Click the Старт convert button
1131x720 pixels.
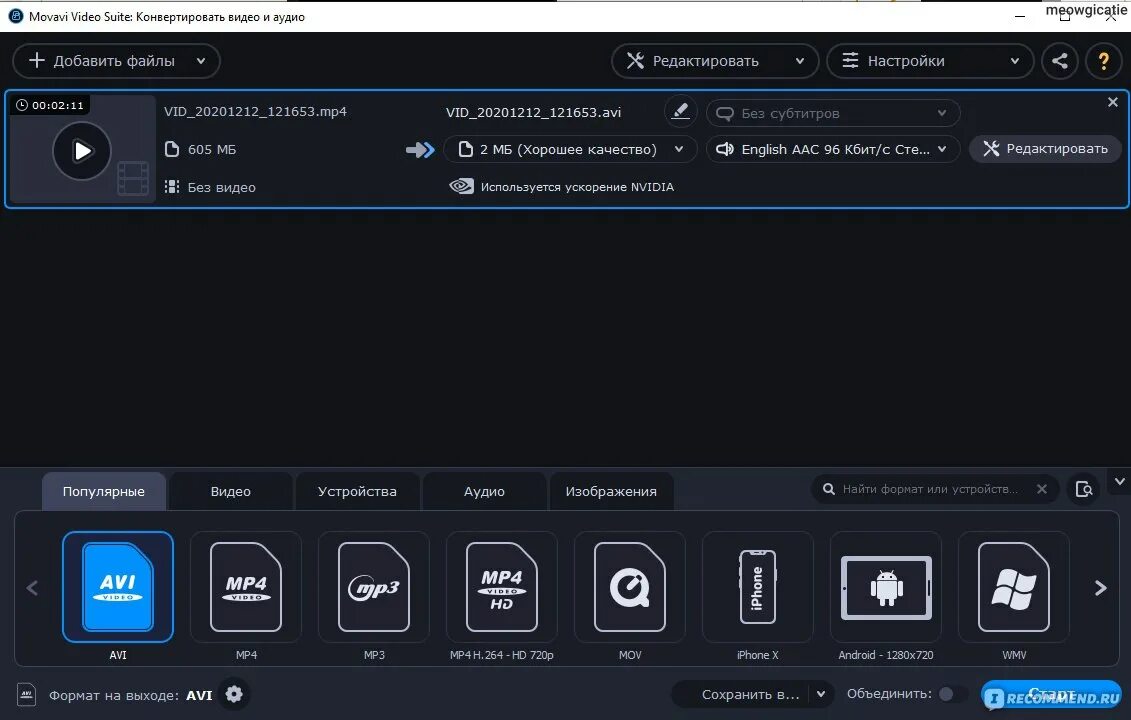1051,694
